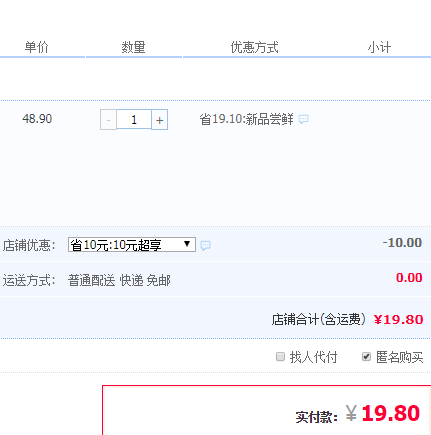Decrease quantity with the minus button
This screenshot has height=435, width=431.
coord(108,119)
